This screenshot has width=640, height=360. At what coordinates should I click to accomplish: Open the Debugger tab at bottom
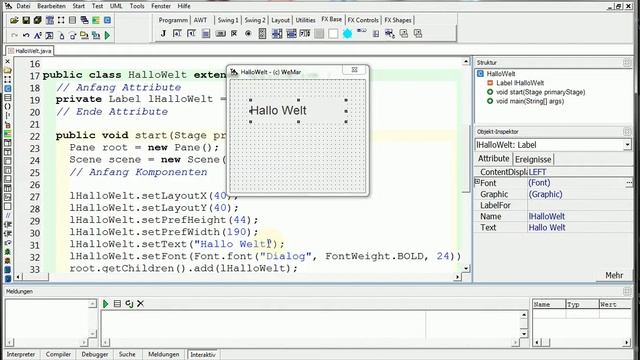pyautogui.click(x=95, y=354)
